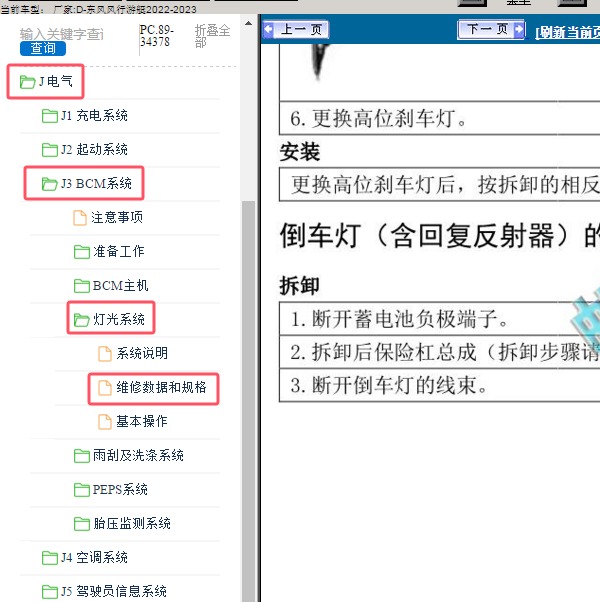This screenshot has width=600, height=602.
Task: Click step 1. 断开蓄电池负极端子
Action: point(399,319)
